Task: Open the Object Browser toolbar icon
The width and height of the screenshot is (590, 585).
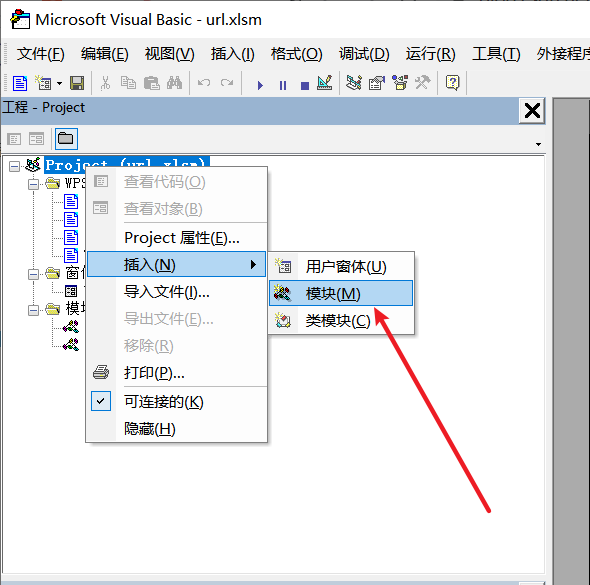Action: coord(400,83)
